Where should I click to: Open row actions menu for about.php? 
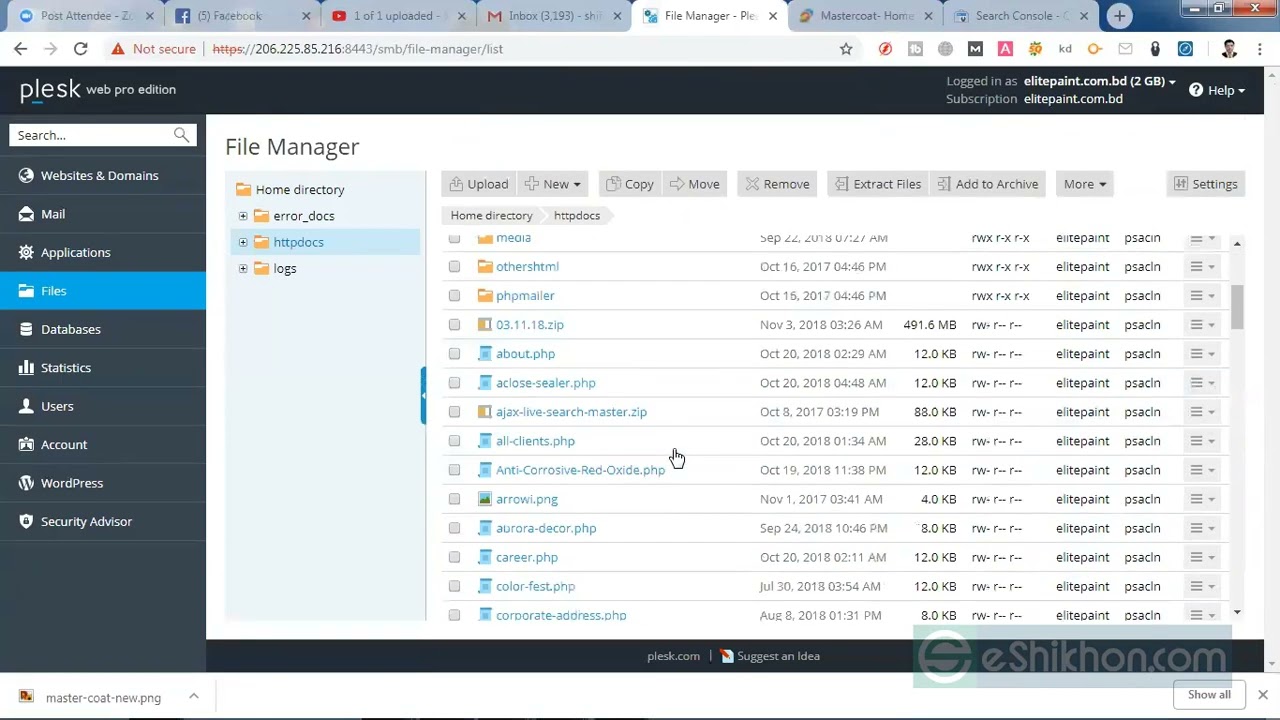coord(1201,354)
